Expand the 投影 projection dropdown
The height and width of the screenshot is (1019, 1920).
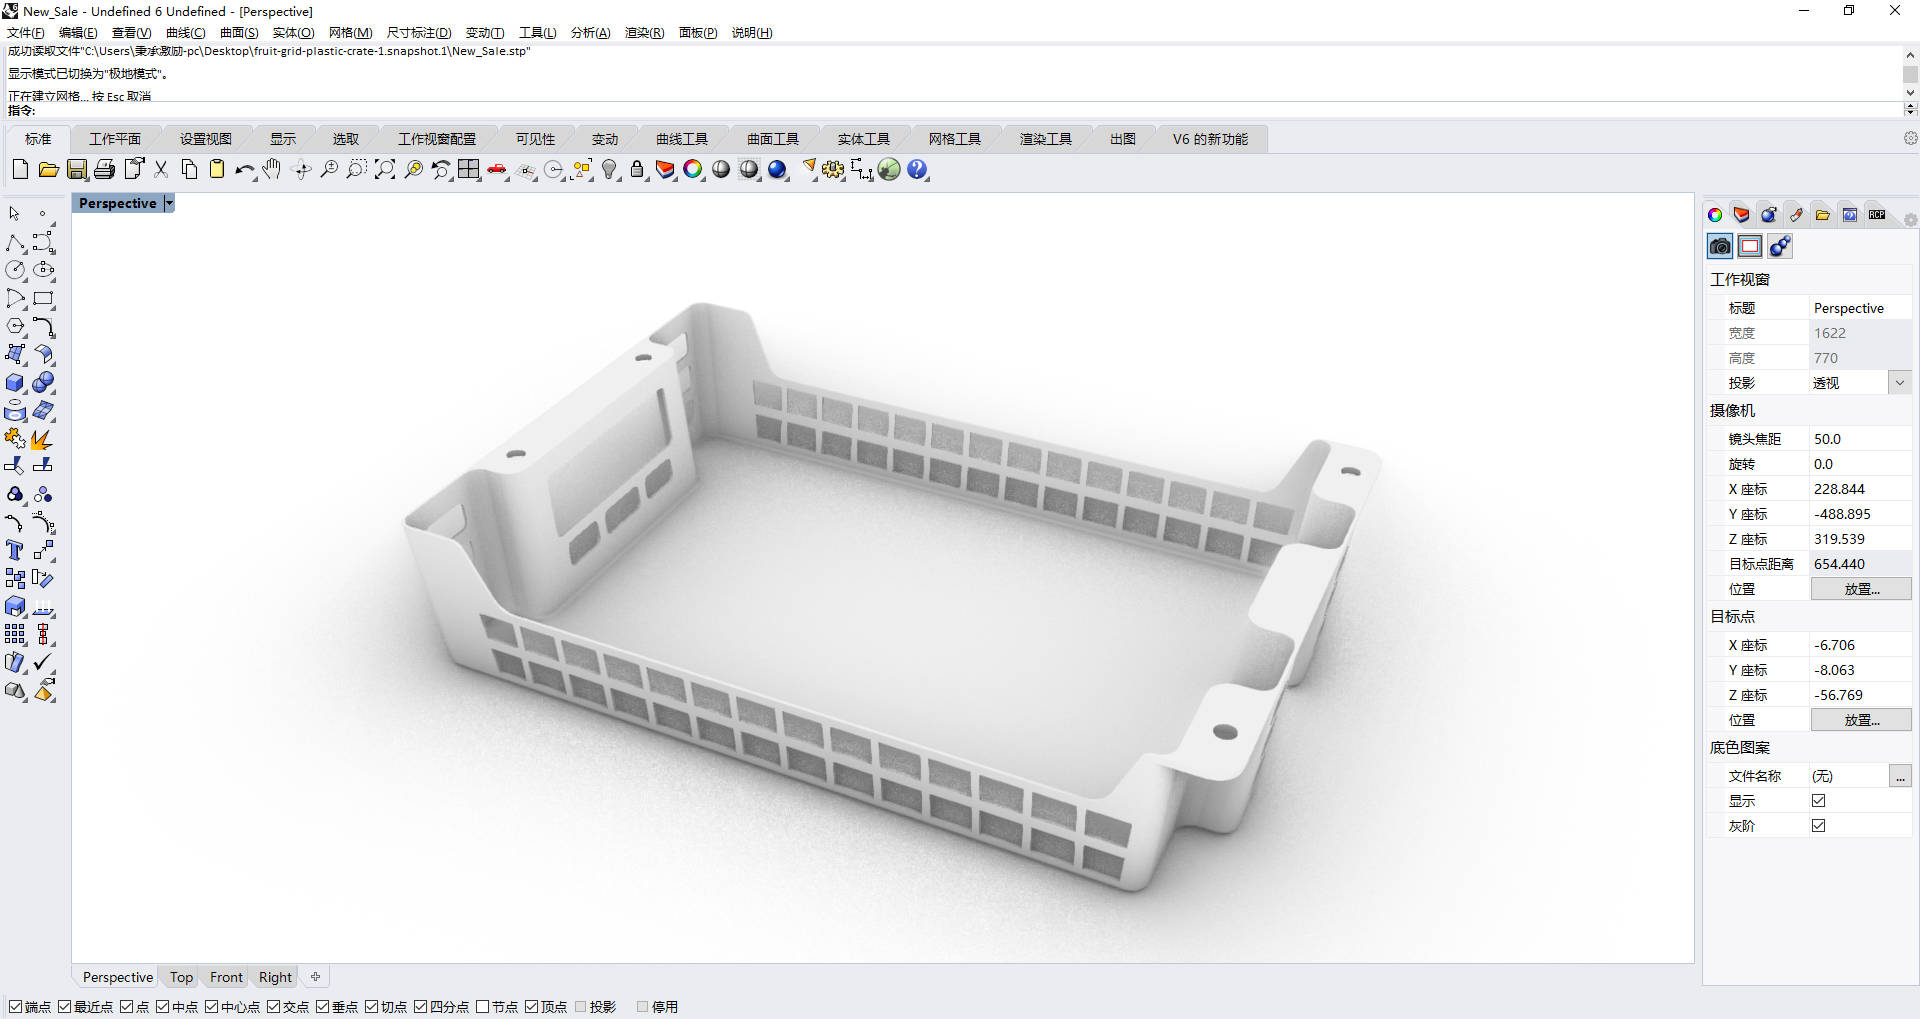1899,383
